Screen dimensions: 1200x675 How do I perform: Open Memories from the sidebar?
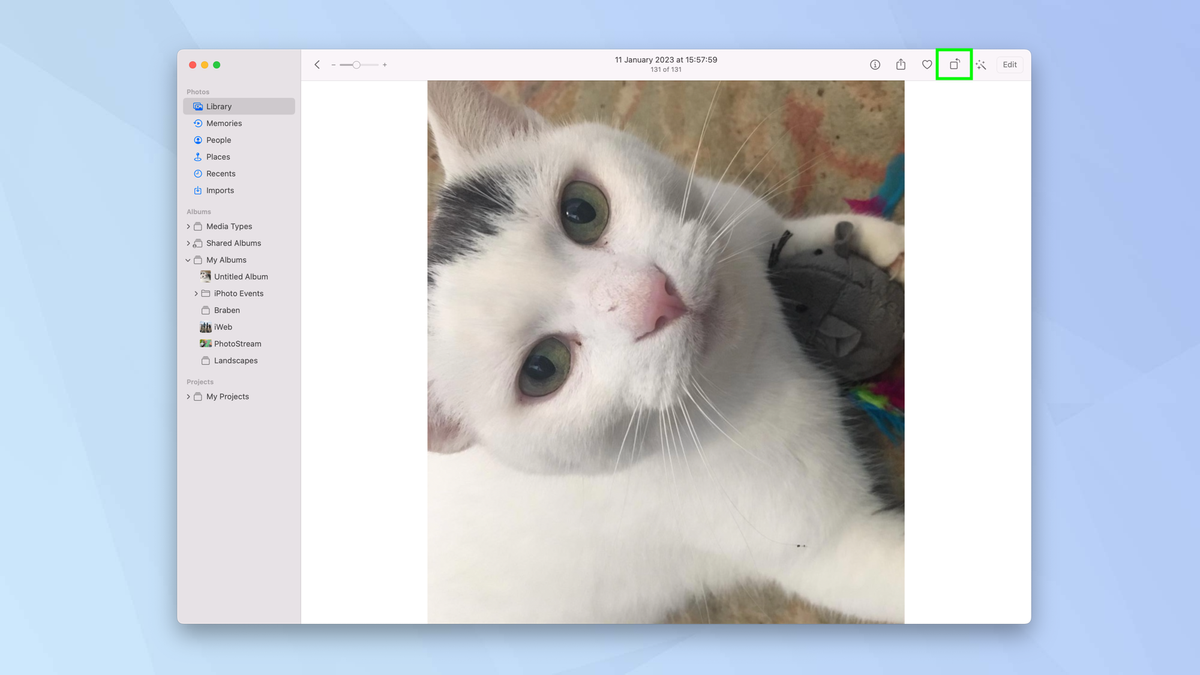pyautogui.click(x=222, y=122)
